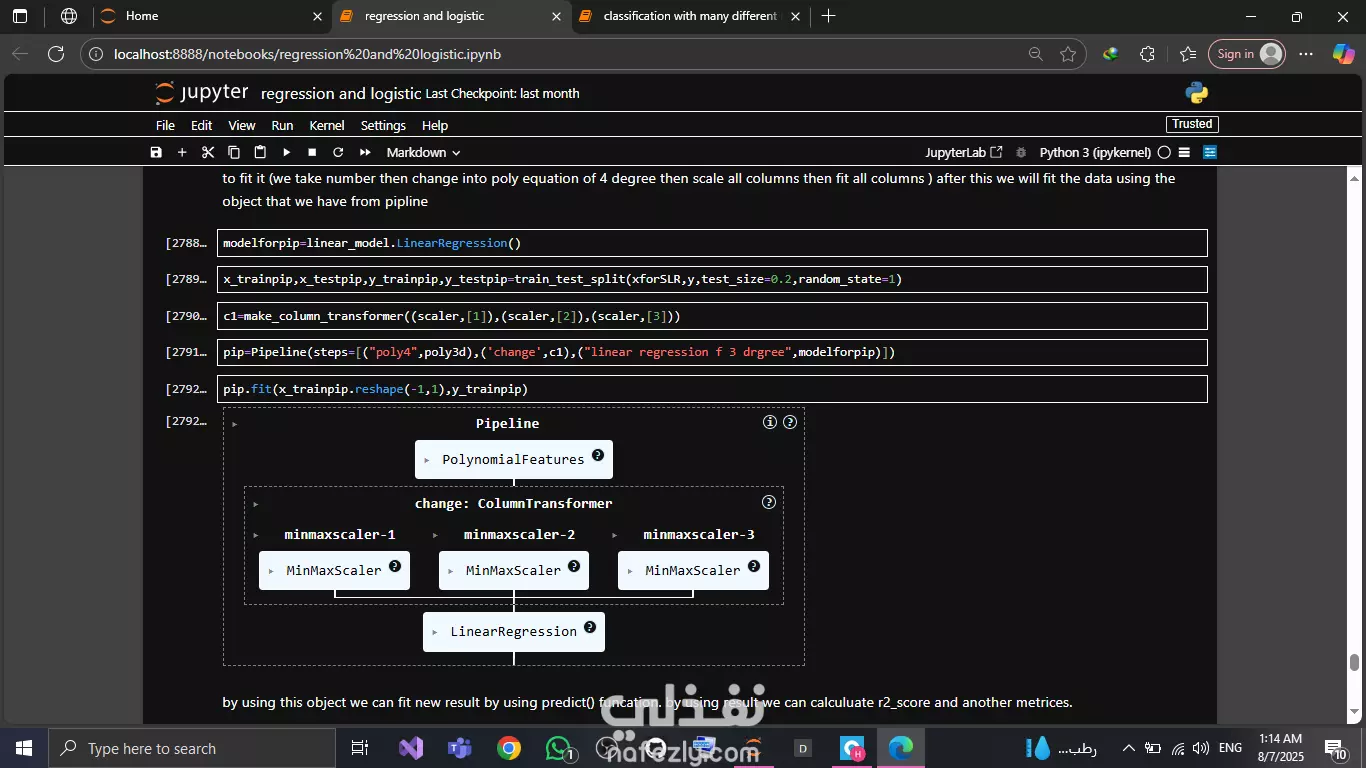
Task: Paste cell from clipboard icon
Action: click(x=260, y=152)
